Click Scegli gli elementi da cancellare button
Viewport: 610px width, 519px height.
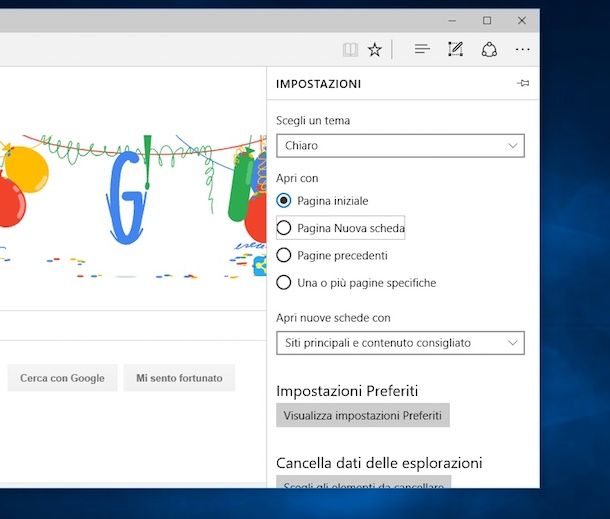tap(363, 482)
